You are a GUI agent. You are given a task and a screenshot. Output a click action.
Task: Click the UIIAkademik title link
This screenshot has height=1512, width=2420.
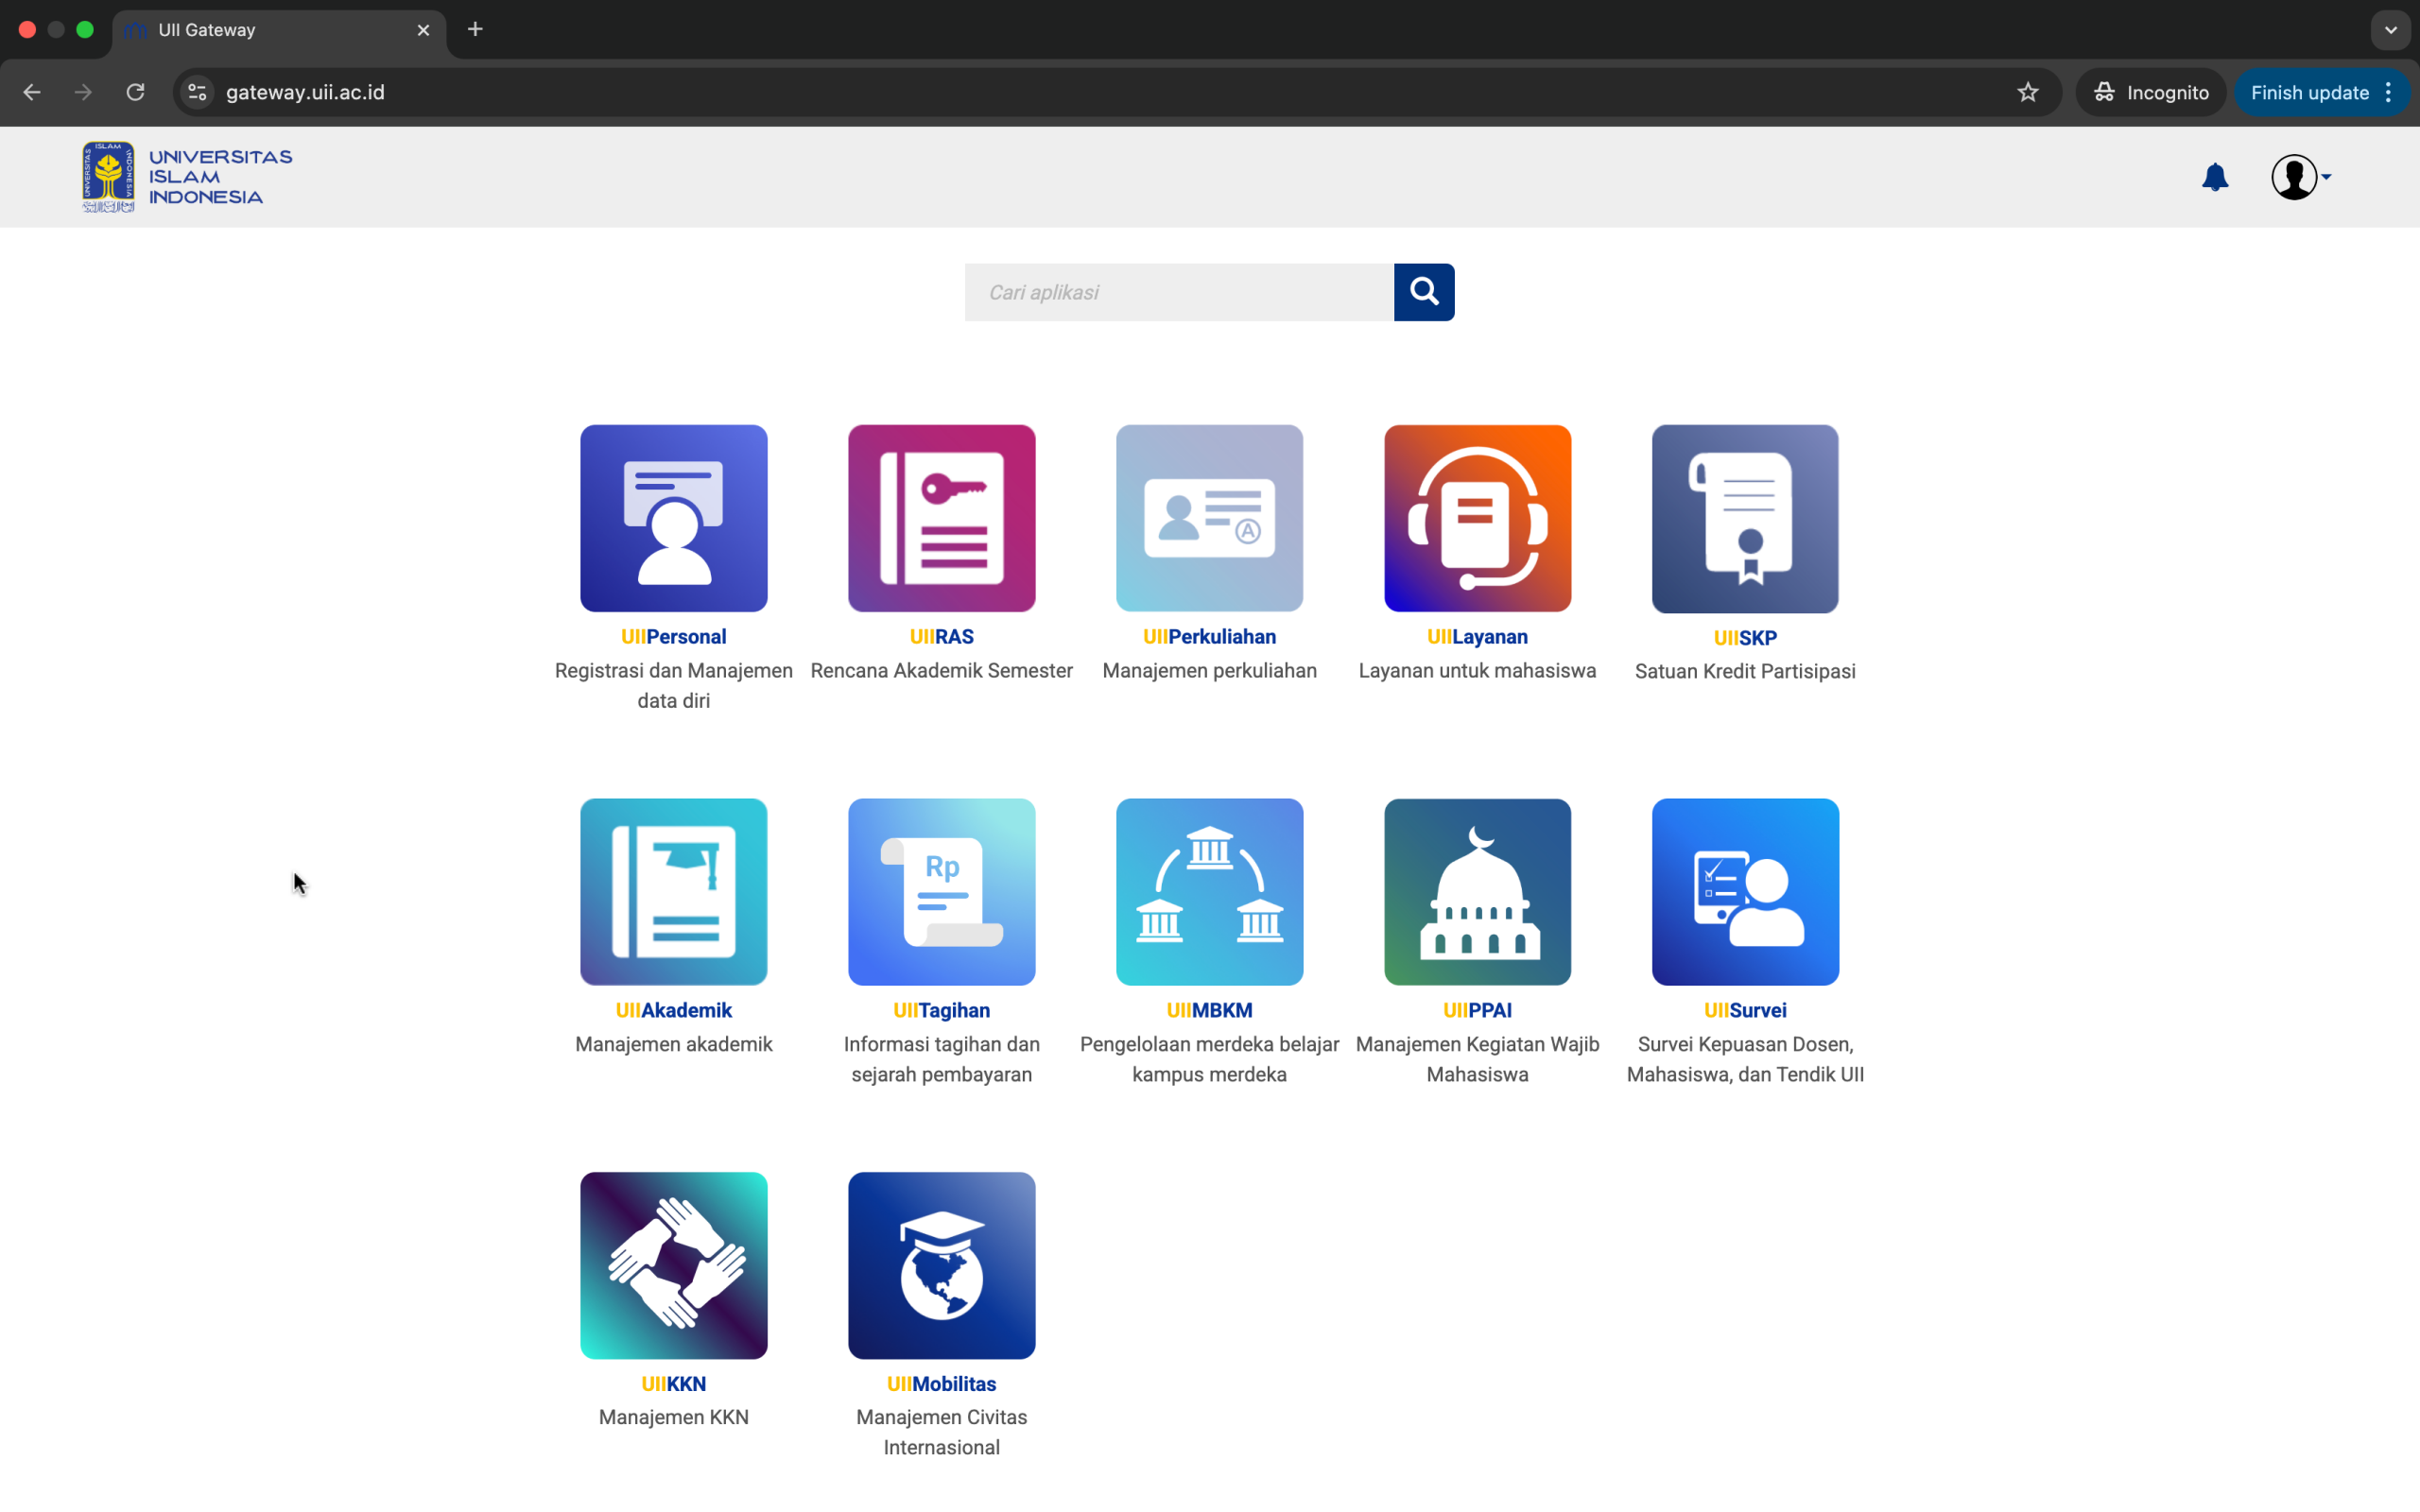[x=673, y=1010]
